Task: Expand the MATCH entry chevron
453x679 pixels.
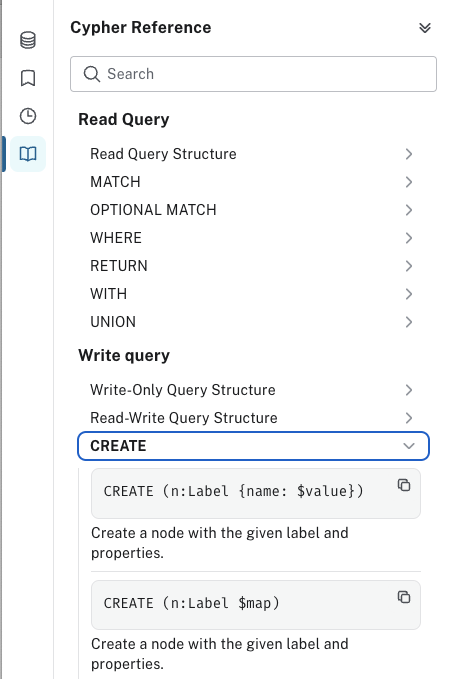Action: 408,182
